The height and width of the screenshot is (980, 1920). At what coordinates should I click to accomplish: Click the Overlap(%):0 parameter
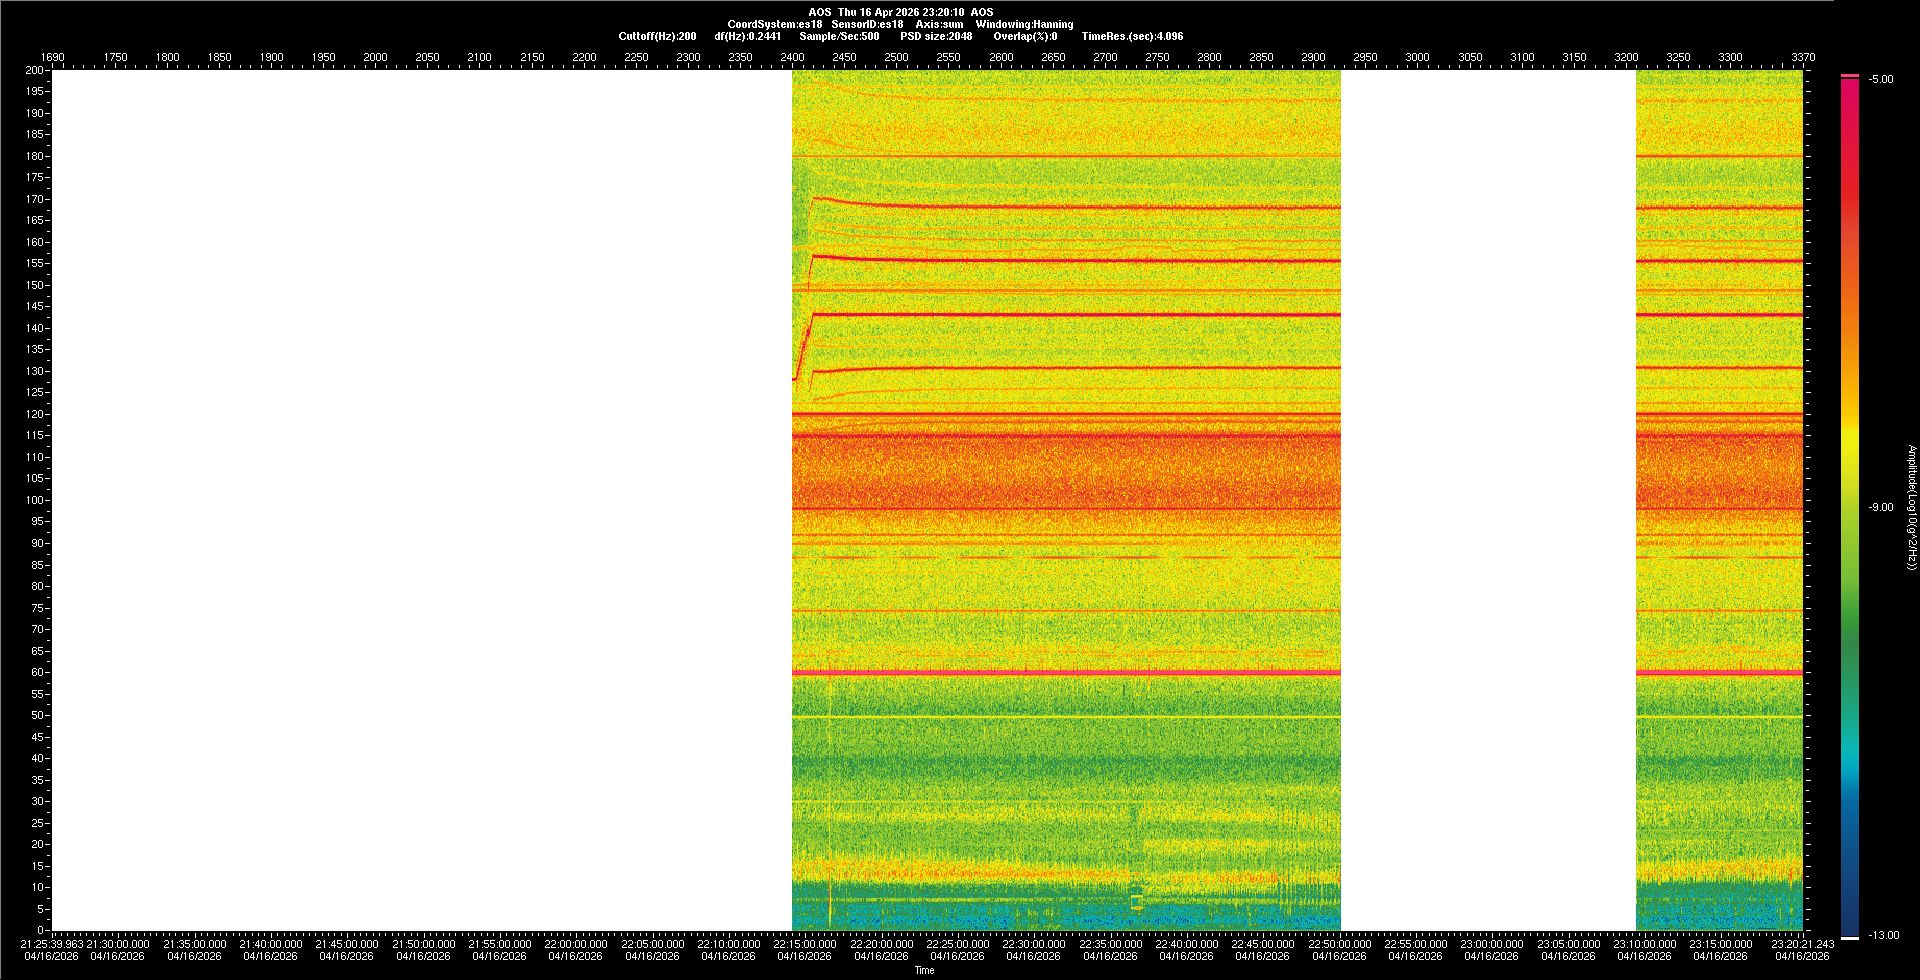coord(1025,36)
